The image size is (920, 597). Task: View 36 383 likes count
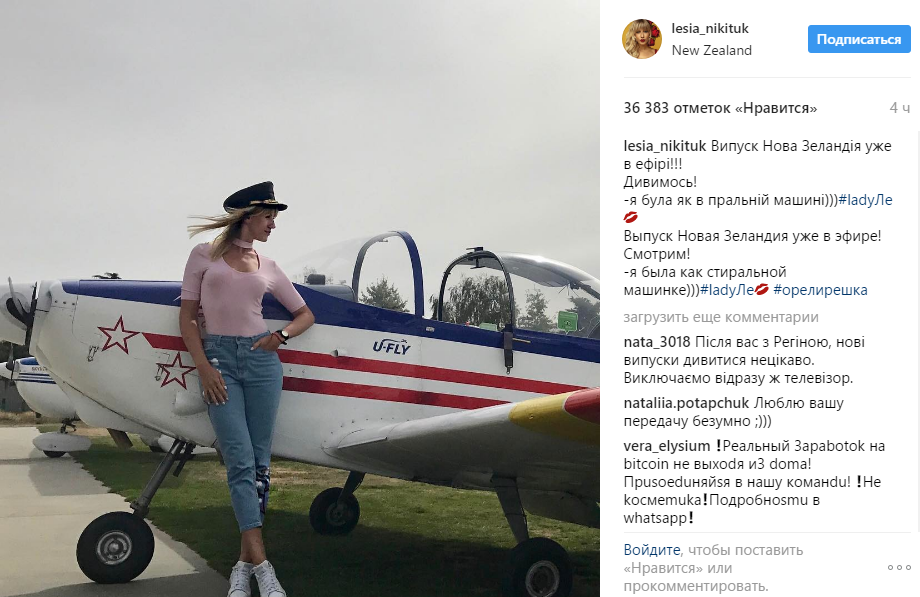pyautogui.click(x=720, y=108)
